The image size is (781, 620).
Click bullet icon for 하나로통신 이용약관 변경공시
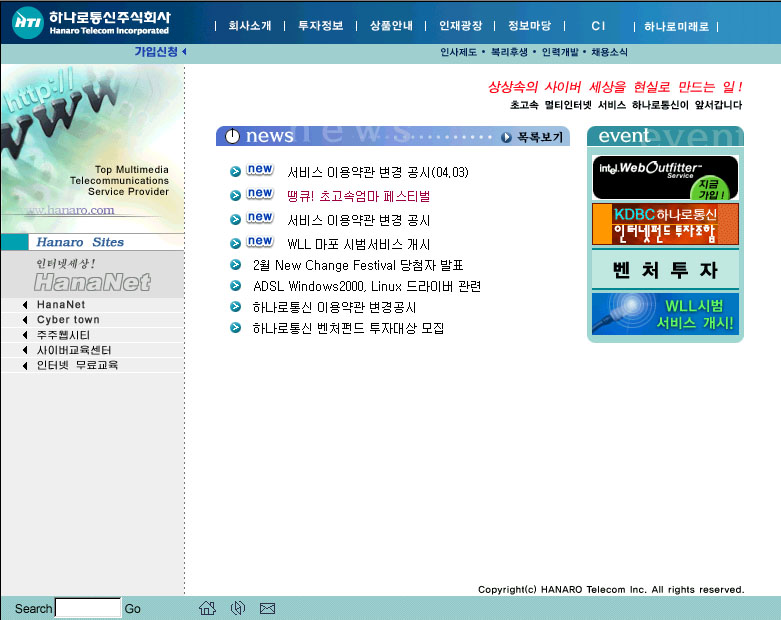235,307
